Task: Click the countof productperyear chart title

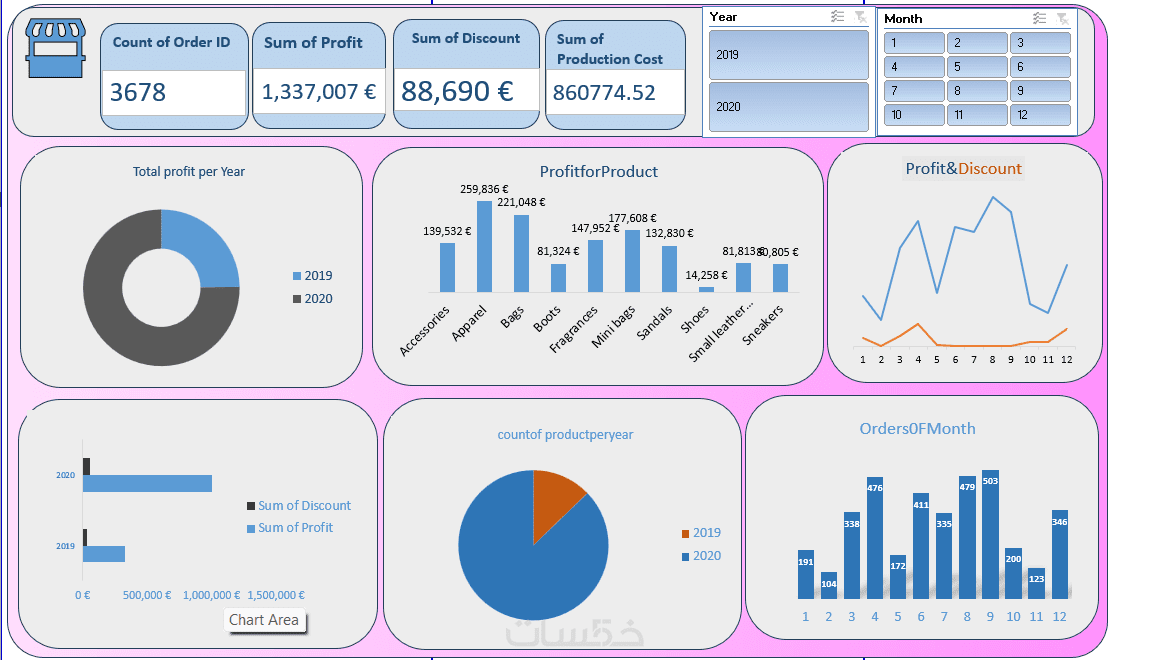Action: tap(565, 434)
